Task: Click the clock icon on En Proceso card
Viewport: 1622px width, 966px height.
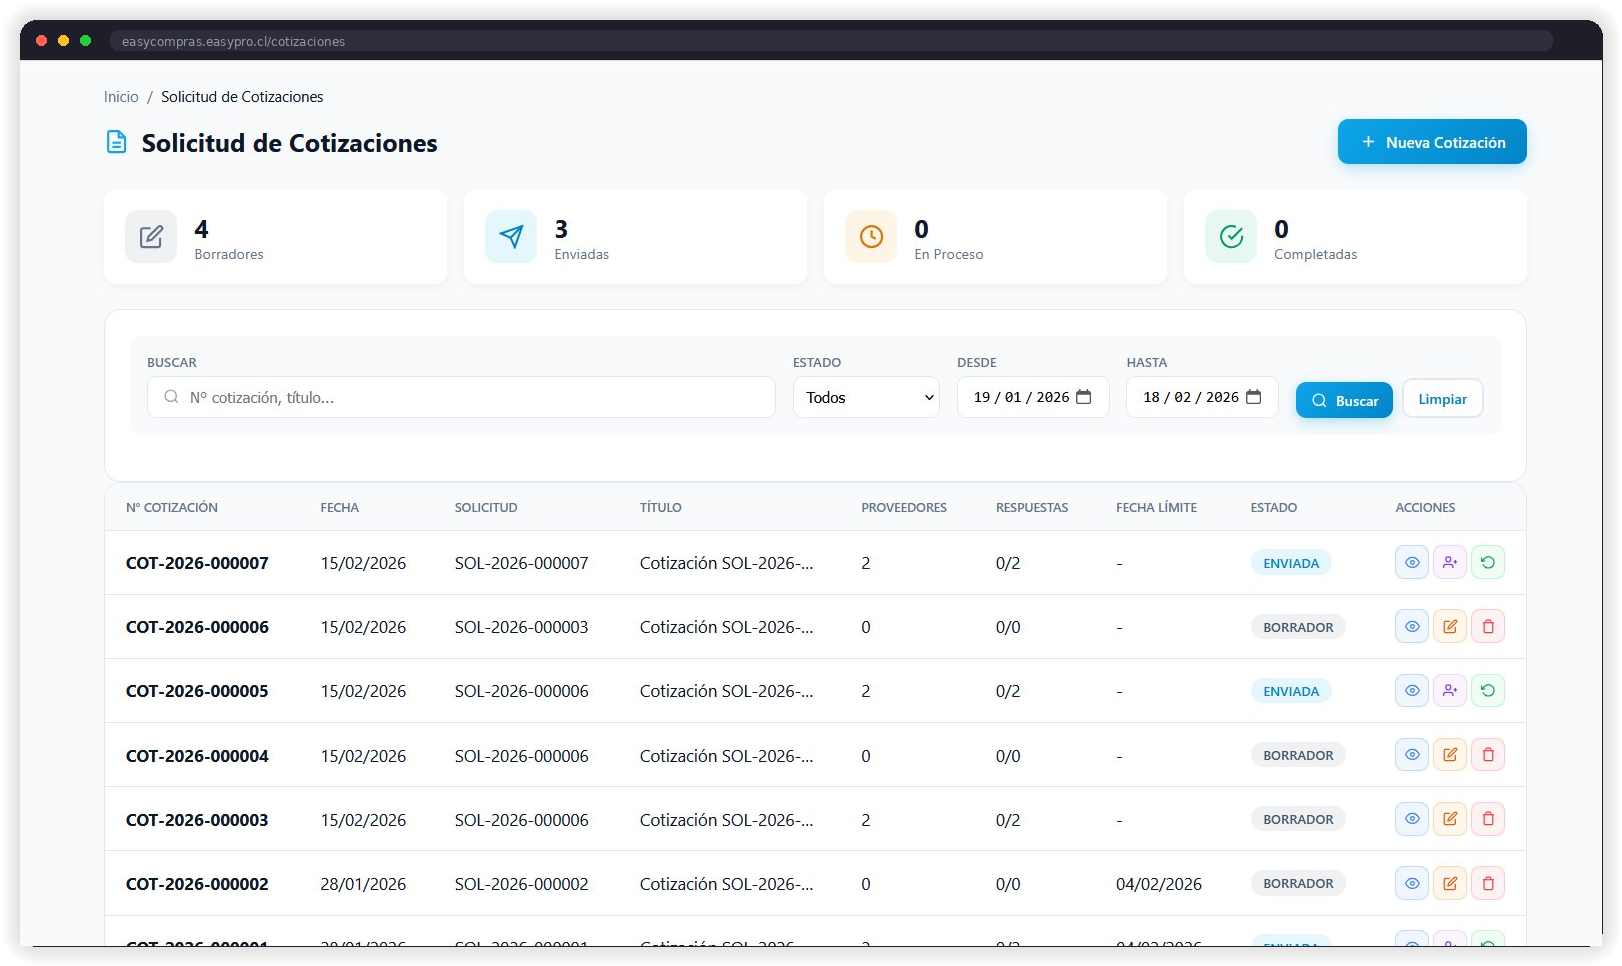Action: 870,237
